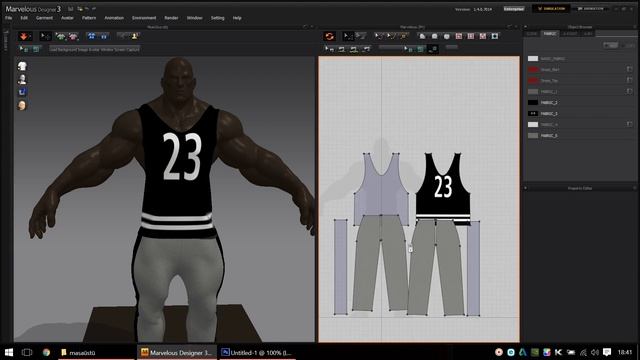
Task: Open the Library side tab on left edge
Action: click(6, 41)
